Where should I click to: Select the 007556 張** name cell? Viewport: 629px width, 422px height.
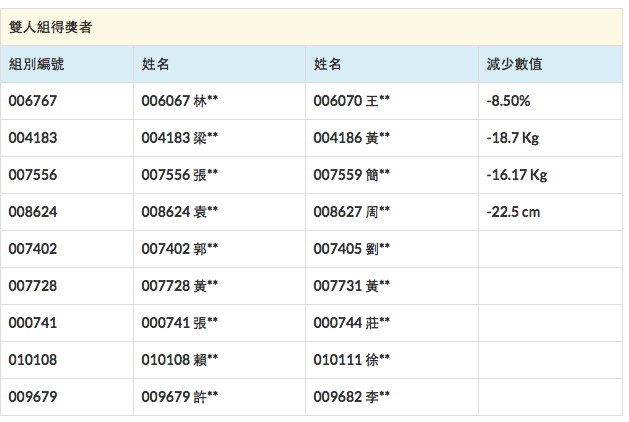click(x=180, y=175)
